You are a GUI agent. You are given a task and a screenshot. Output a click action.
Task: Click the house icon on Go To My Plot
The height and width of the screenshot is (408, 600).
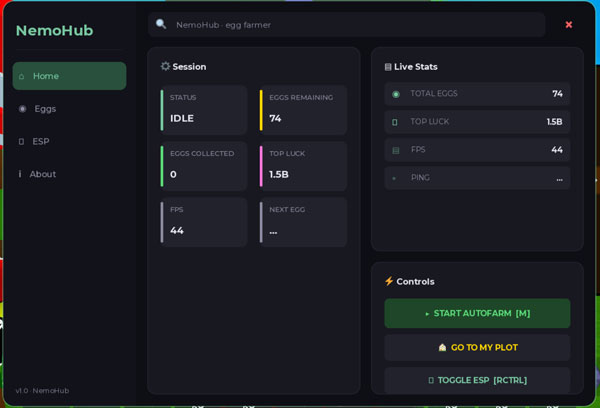(x=442, y=347)
